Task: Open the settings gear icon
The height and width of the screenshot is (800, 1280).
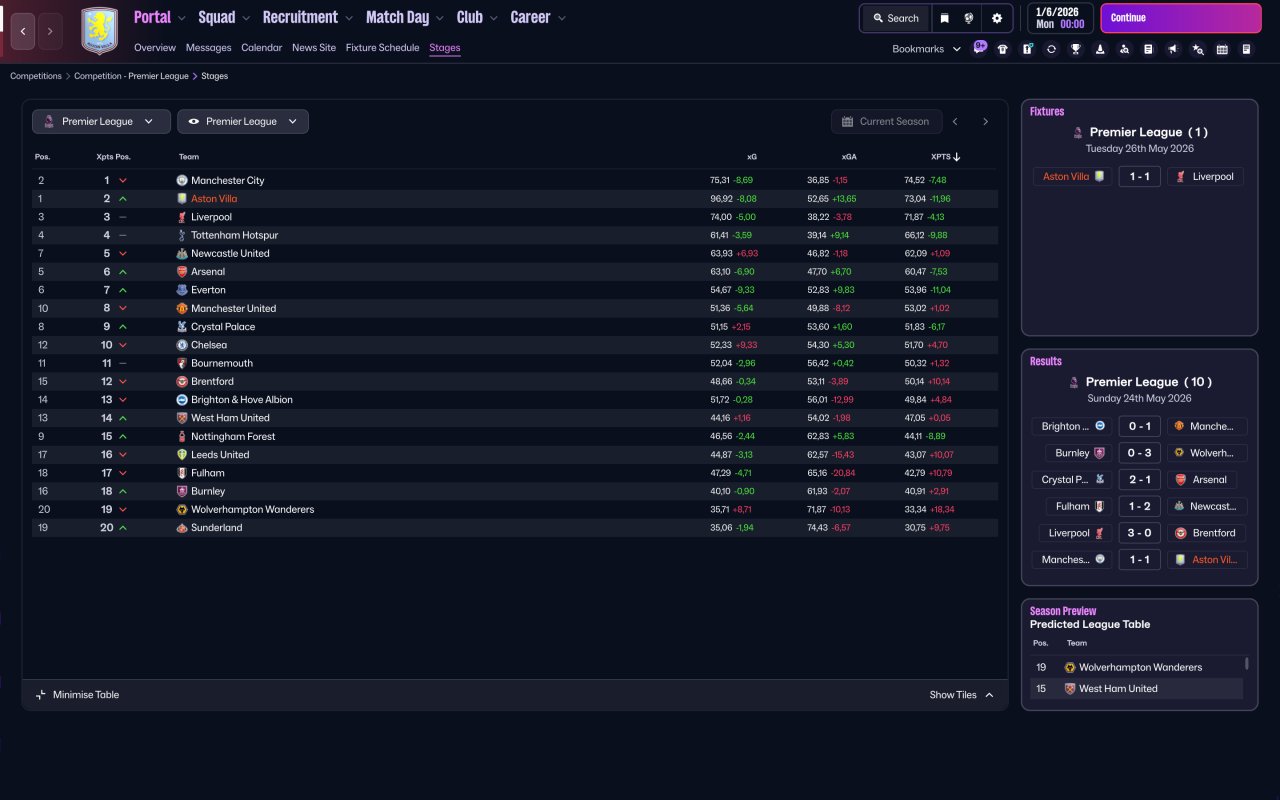Action: (x=996, y=18)
